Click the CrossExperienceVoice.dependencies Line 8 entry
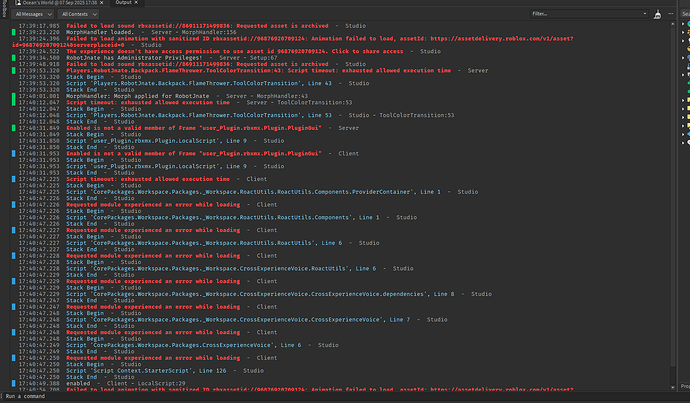Image resolution: width=690 pixels, height=403 pixels. [x=260, y=294]
